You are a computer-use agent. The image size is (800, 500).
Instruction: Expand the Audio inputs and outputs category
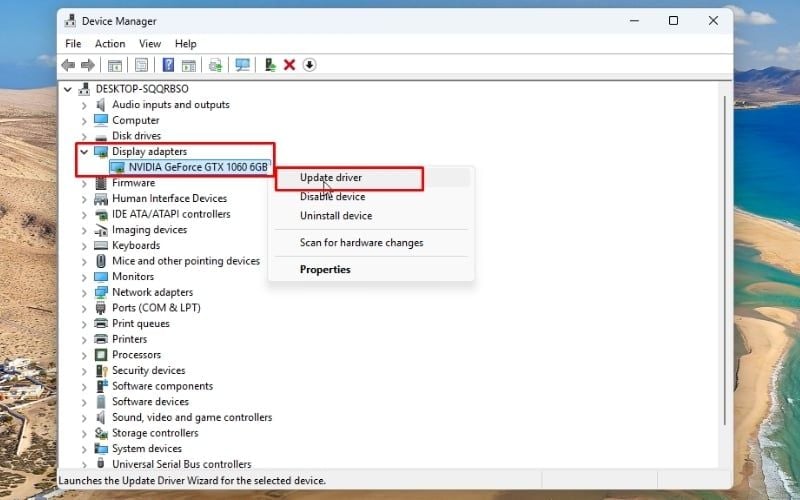(x=84, y=105)
